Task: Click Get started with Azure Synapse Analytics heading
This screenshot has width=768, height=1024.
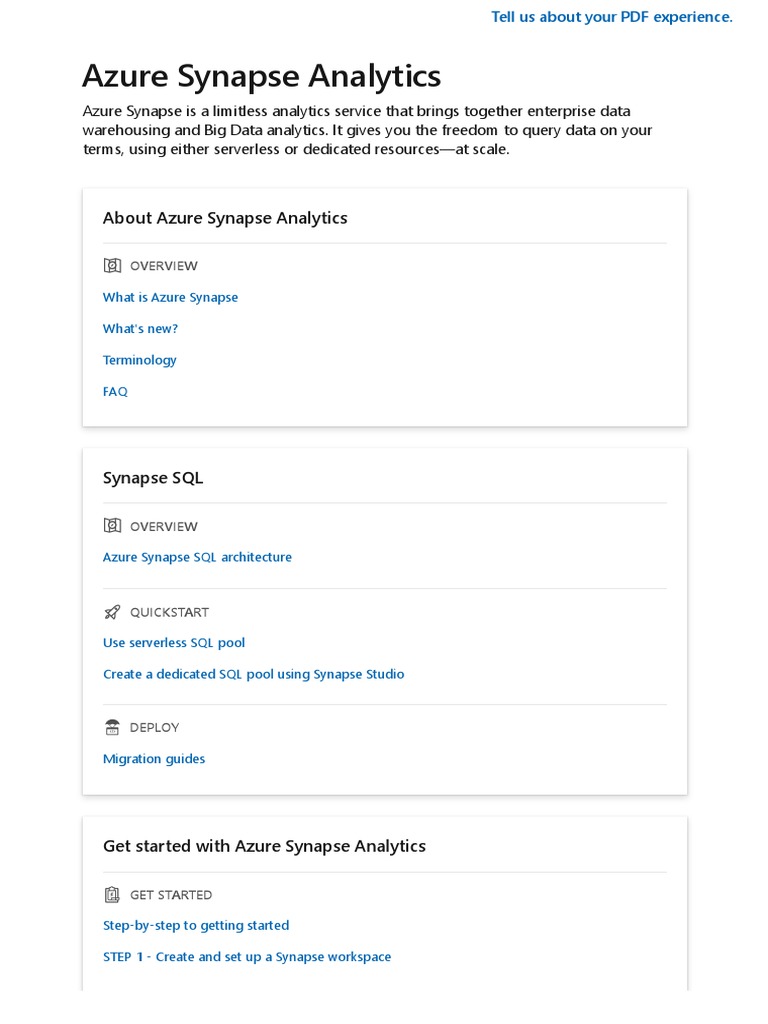Action: pos(264,846)
